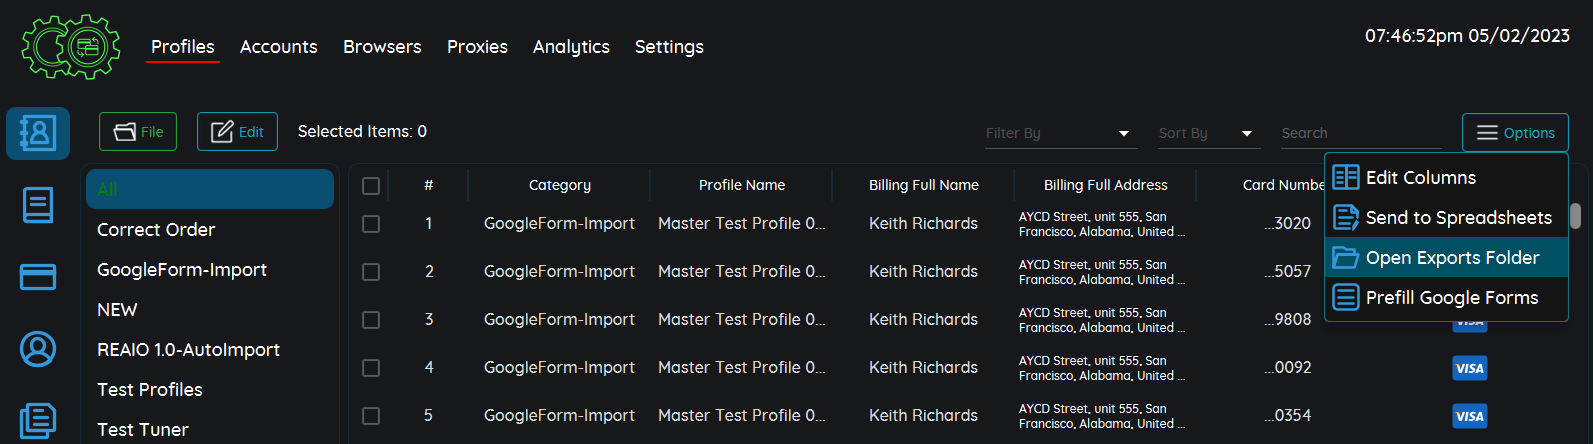Click the gear logo icon in header
Screen dimensions: 1593x444
point(71,47)
